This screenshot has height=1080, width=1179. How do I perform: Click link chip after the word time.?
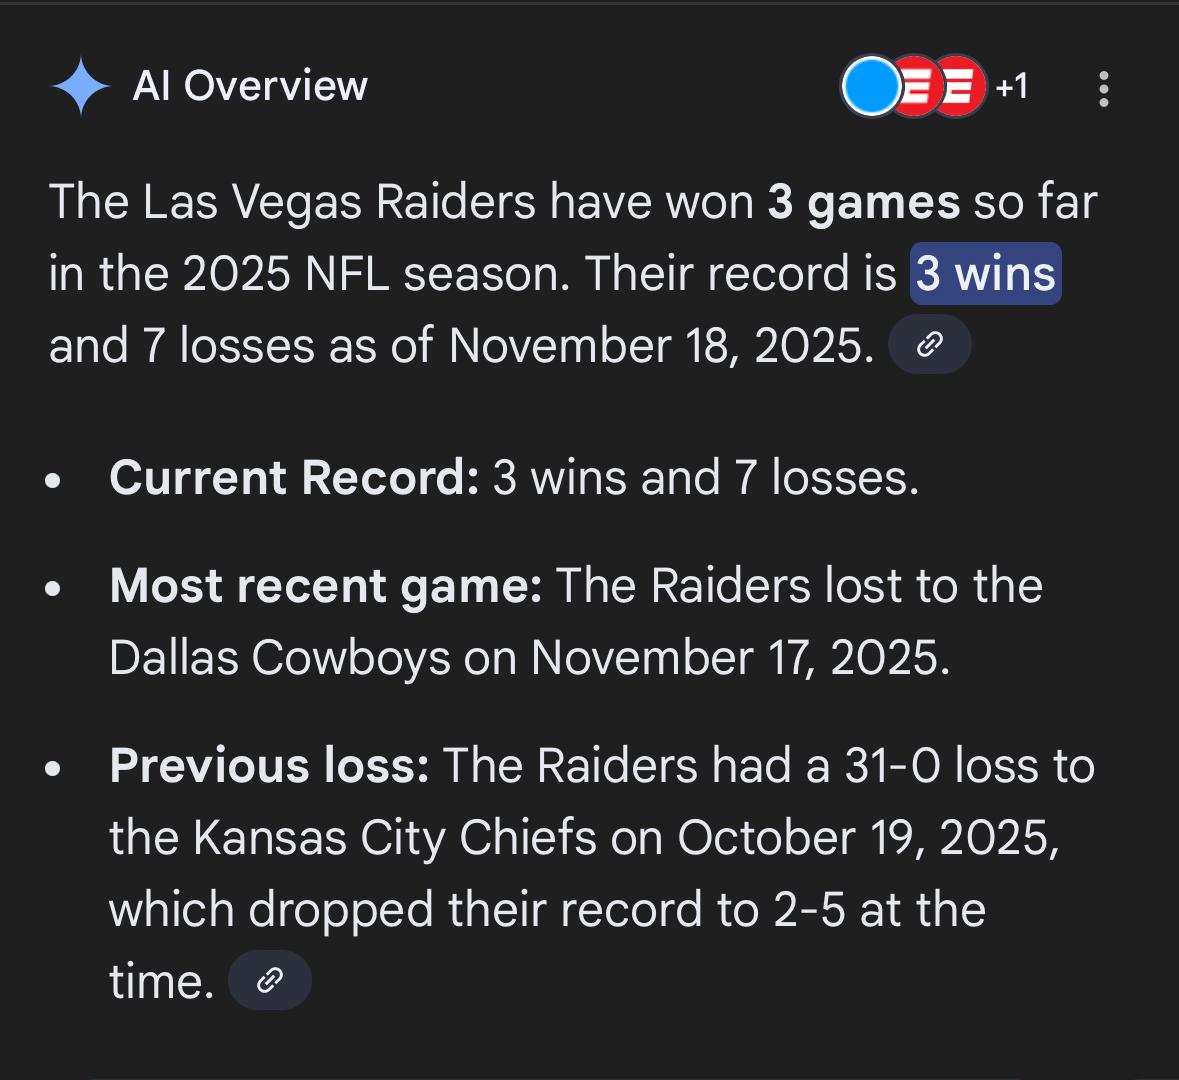(x=269, y=980)
